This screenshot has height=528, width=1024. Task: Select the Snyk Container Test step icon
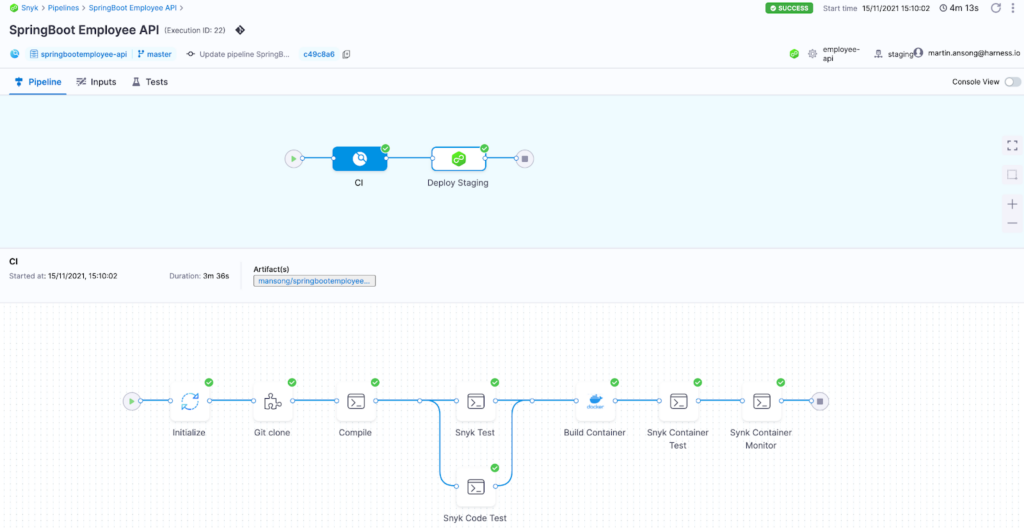pos(679,401)
